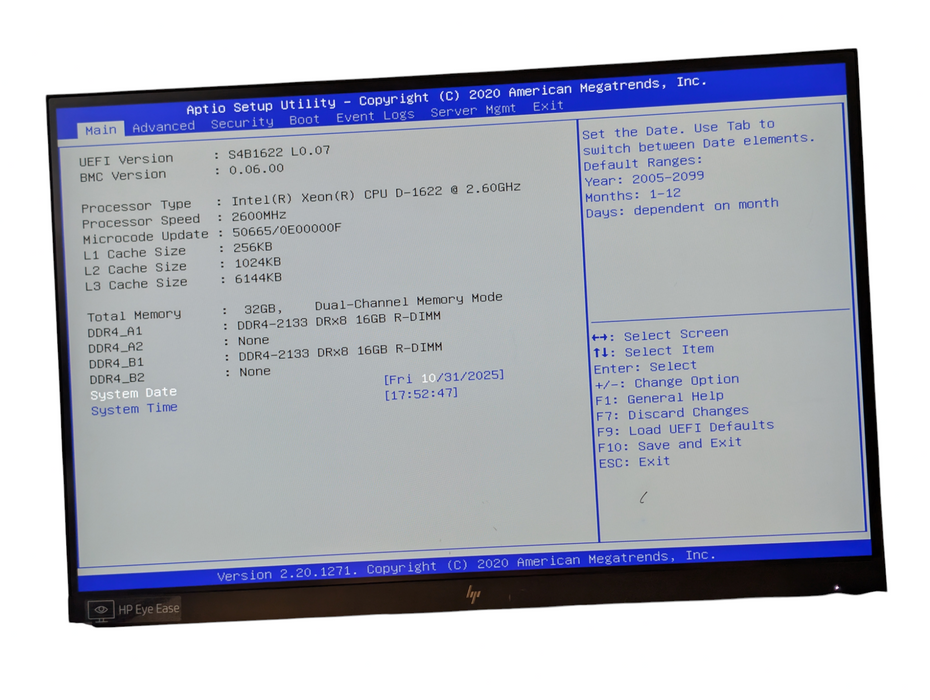Image resolution: width=930 pixels, height=700 pixels.
Task: Click the F9: Load UEFI Defaults hint
Action: click(686, 428)
